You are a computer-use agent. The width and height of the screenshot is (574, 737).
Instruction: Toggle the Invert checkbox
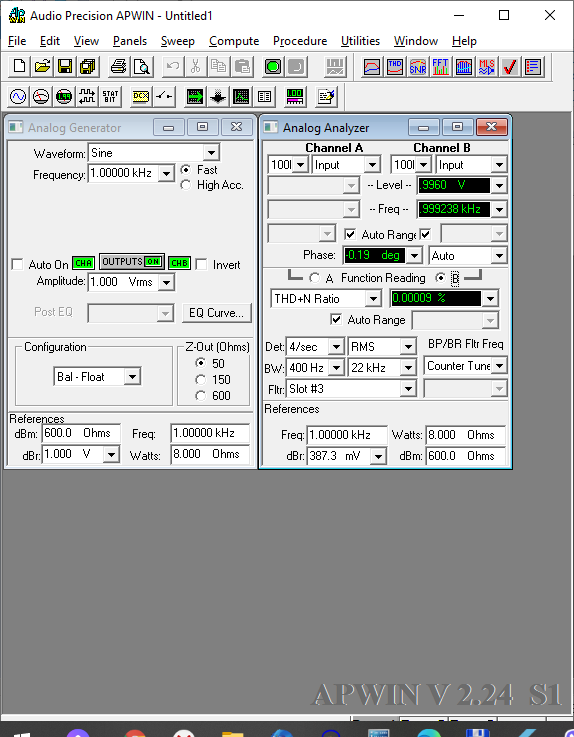202,264
